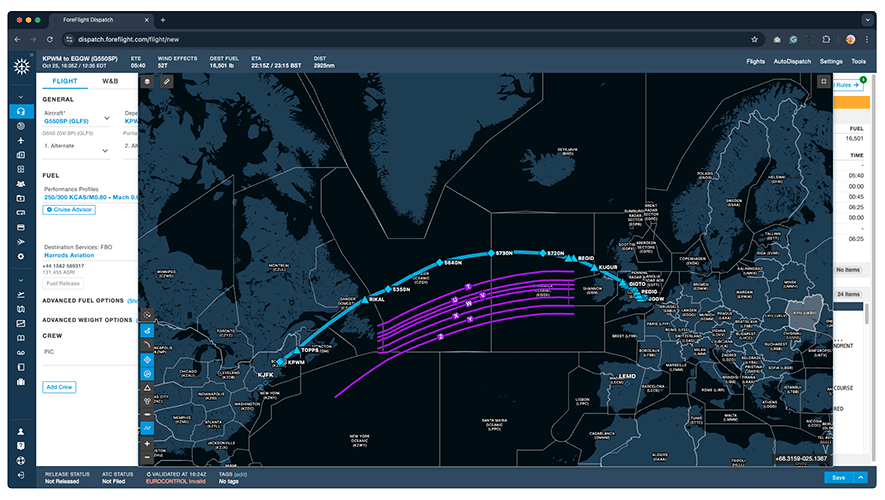Image resolution: width=885 pixels, height=500 pixels.
Task: Open the browser tab list chevron
Action: click(867, 20)
